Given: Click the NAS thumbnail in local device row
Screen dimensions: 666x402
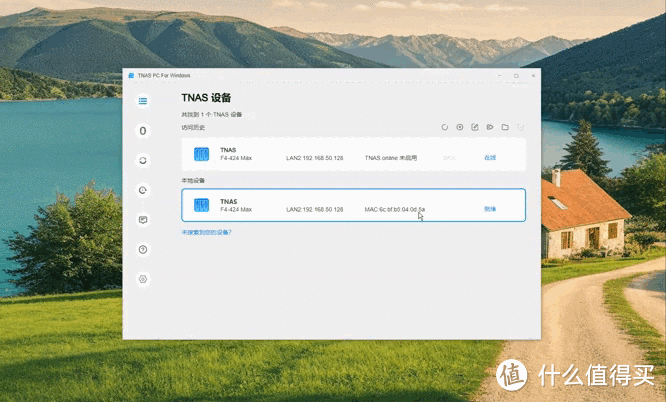Looking at the screenshot, I should coord(203,205).
